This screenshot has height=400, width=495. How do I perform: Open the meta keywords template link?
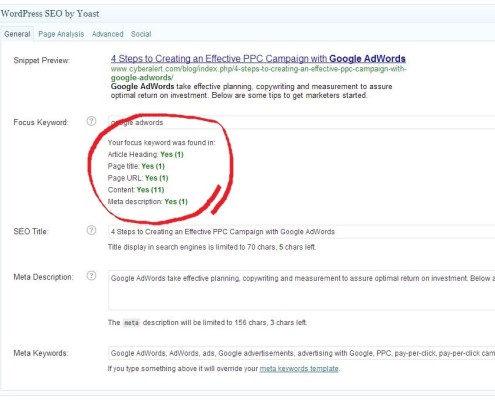click(x=299, y=369)
